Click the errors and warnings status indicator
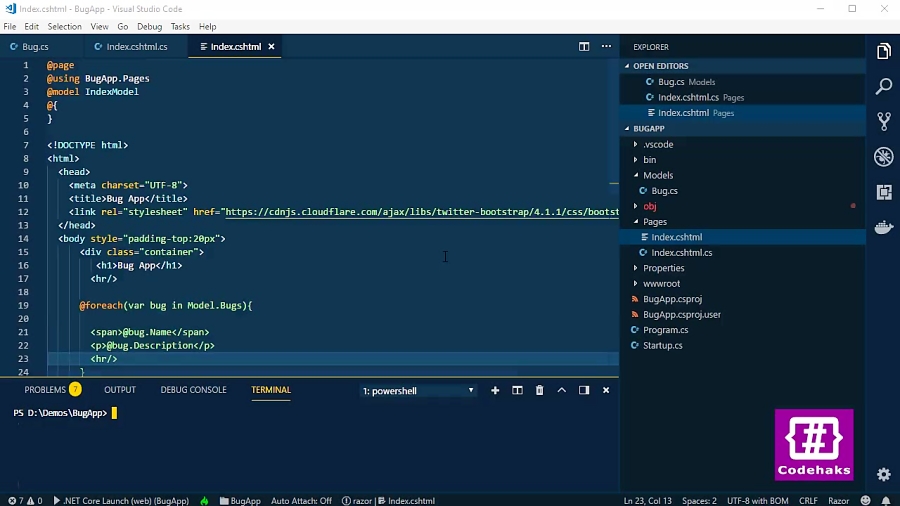Viewport: 900px width, 506px height. pyautogui.click(x=25, y=500)
